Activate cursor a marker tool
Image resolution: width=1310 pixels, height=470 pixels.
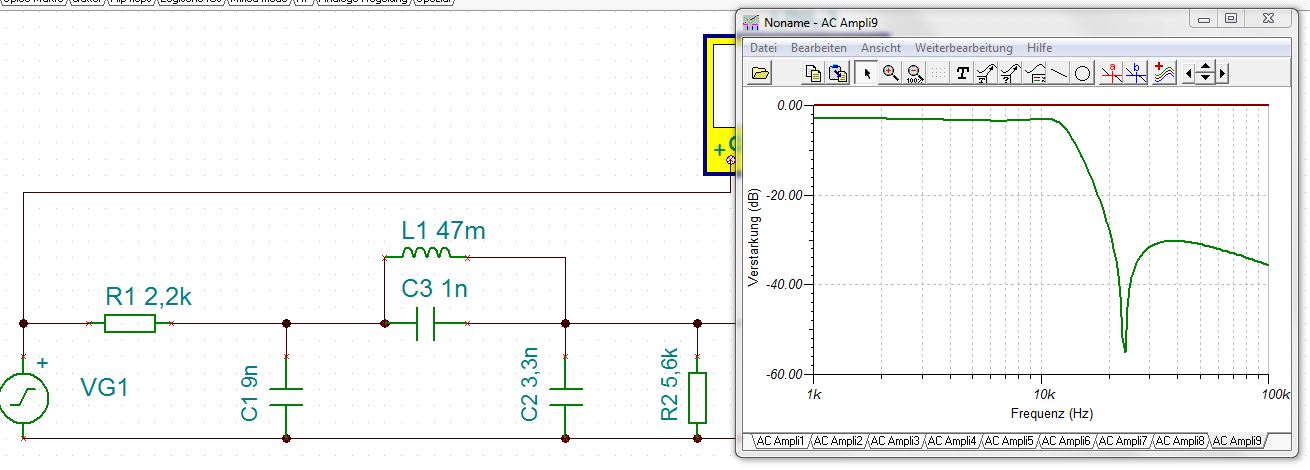(1111, 73)
